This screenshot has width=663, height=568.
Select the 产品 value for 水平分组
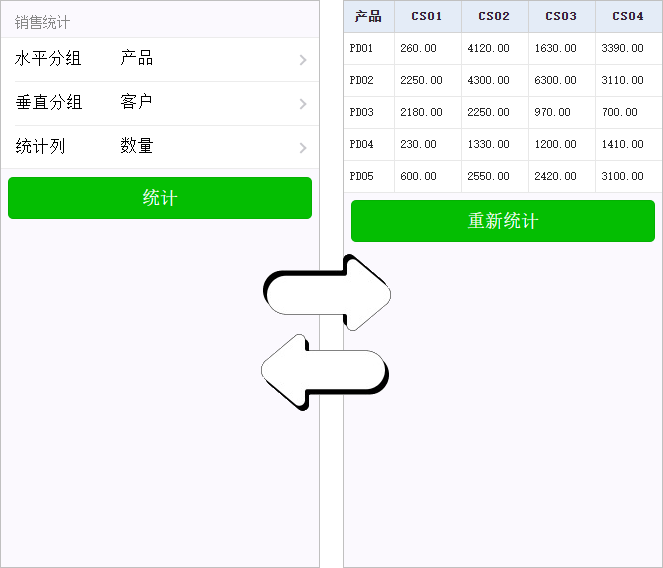pyautogui.click(x=137, y=59)
